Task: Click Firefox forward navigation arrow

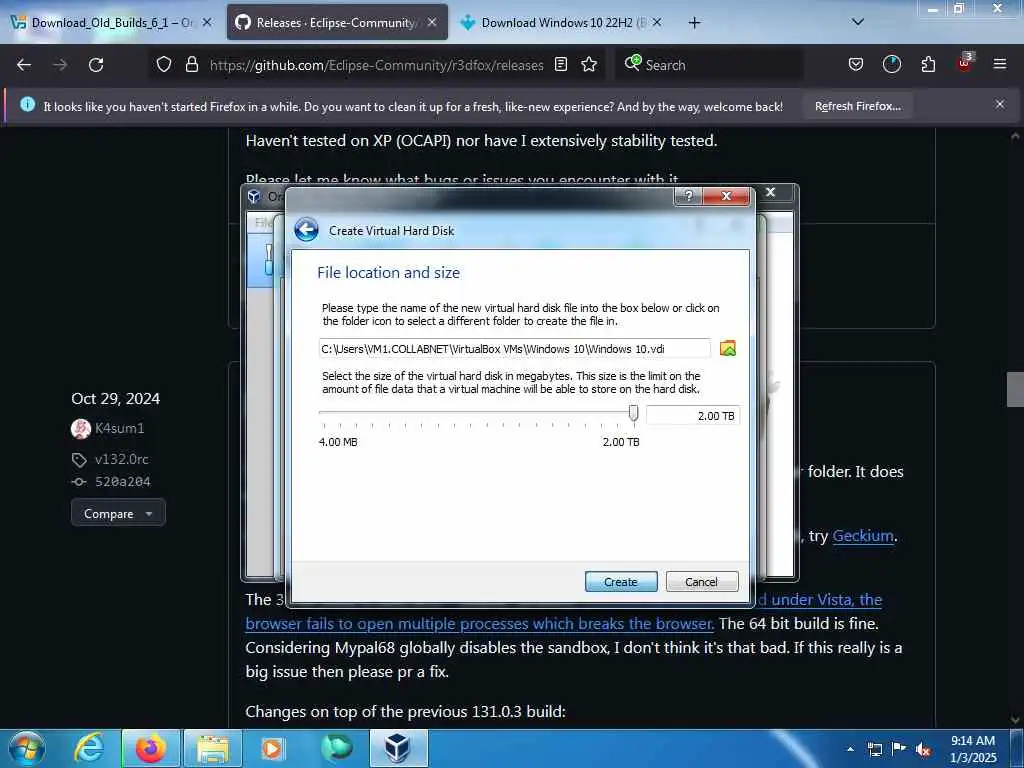Action: (60, 65)
